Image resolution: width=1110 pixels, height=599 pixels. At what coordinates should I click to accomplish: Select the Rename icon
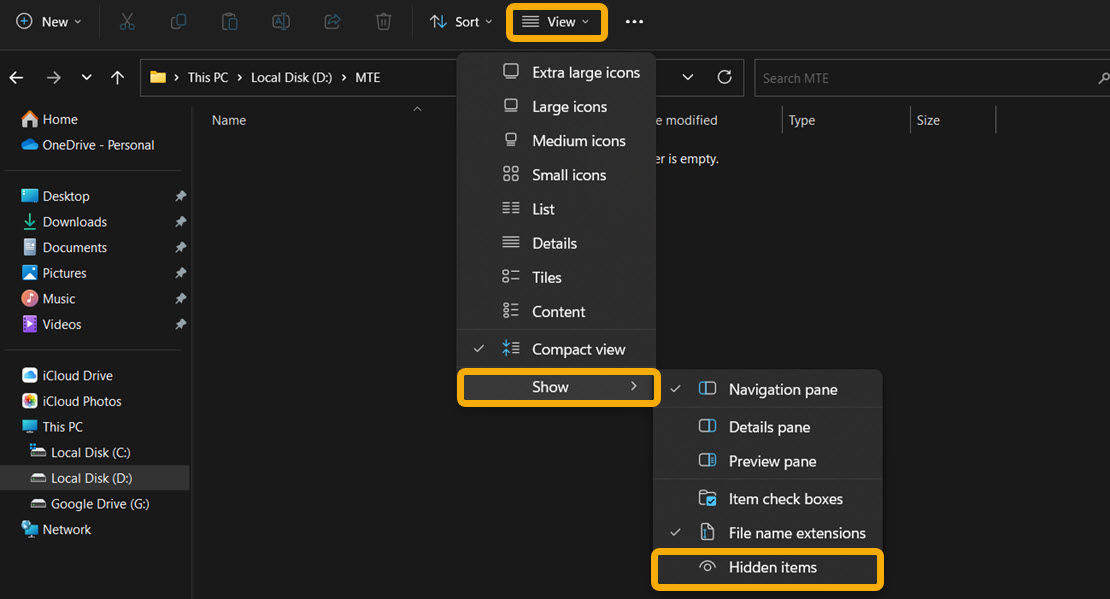280,21
